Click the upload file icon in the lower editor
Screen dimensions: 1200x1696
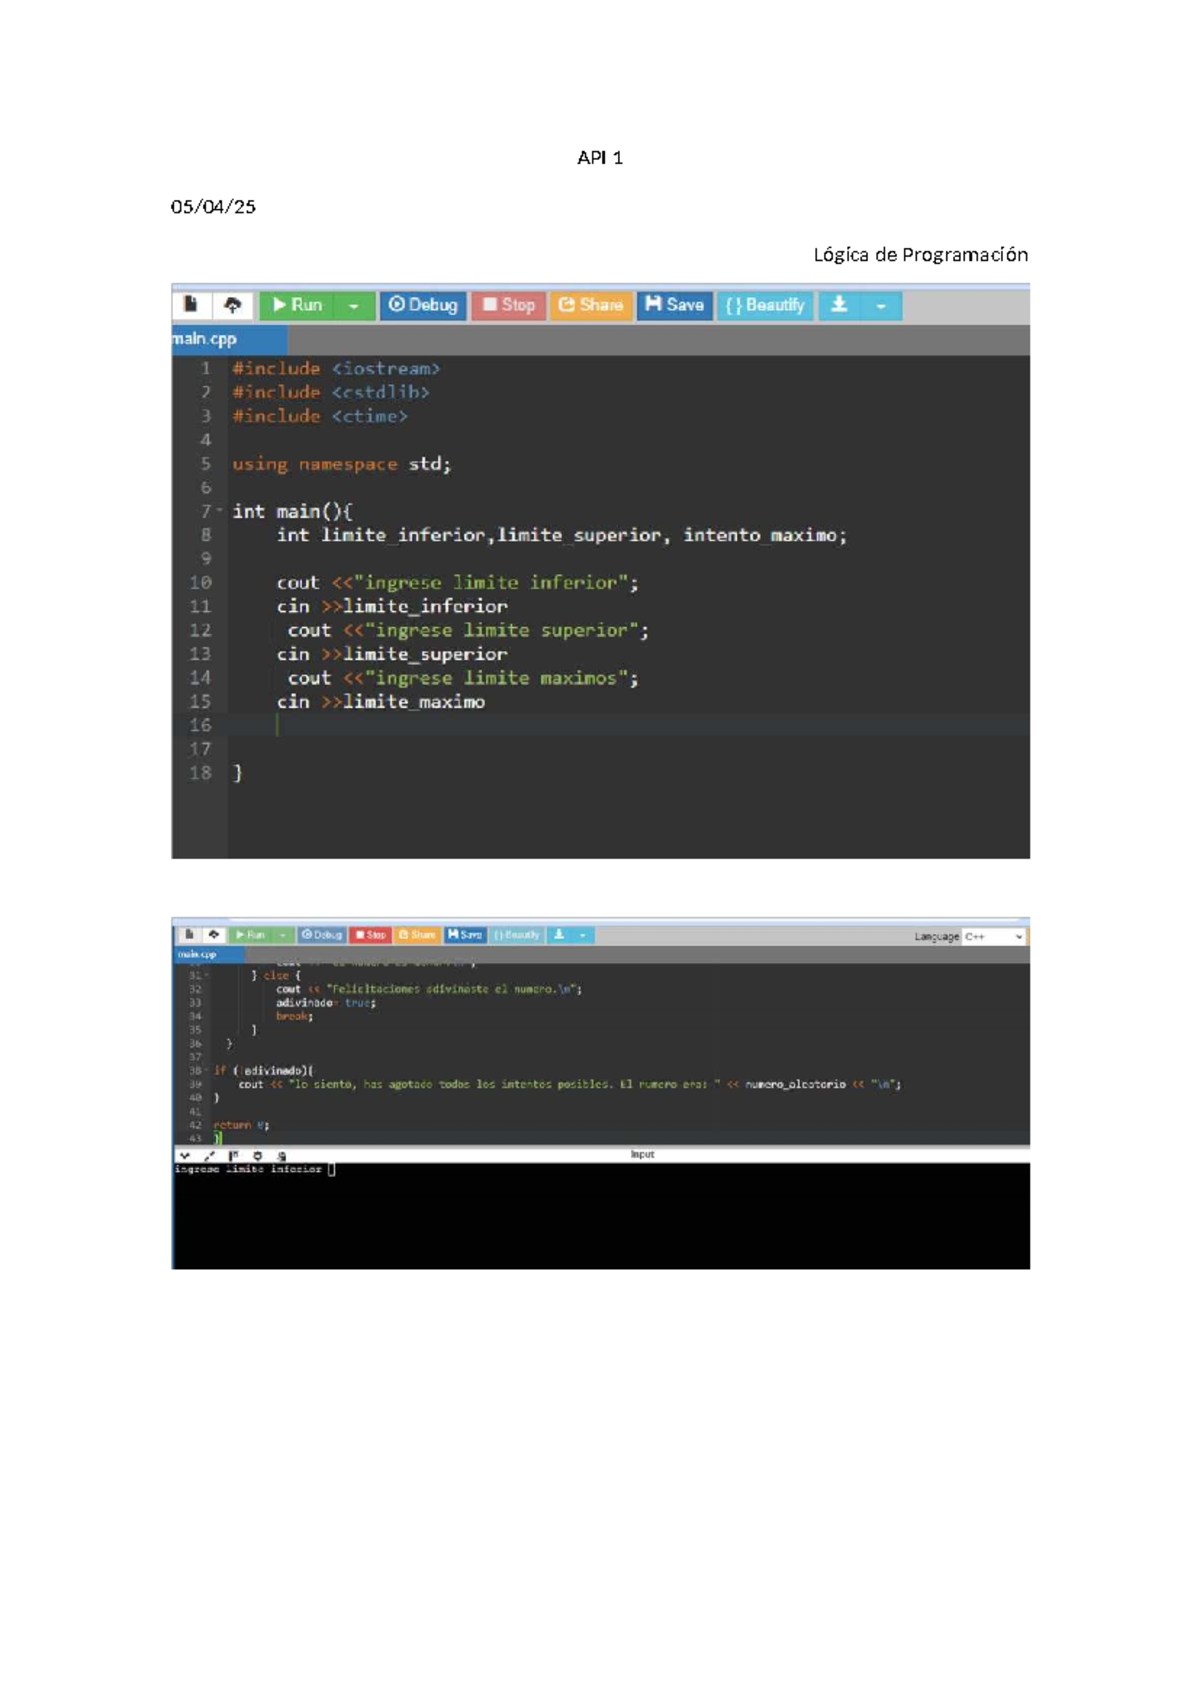pyautogui.click(x=214, y=935)
